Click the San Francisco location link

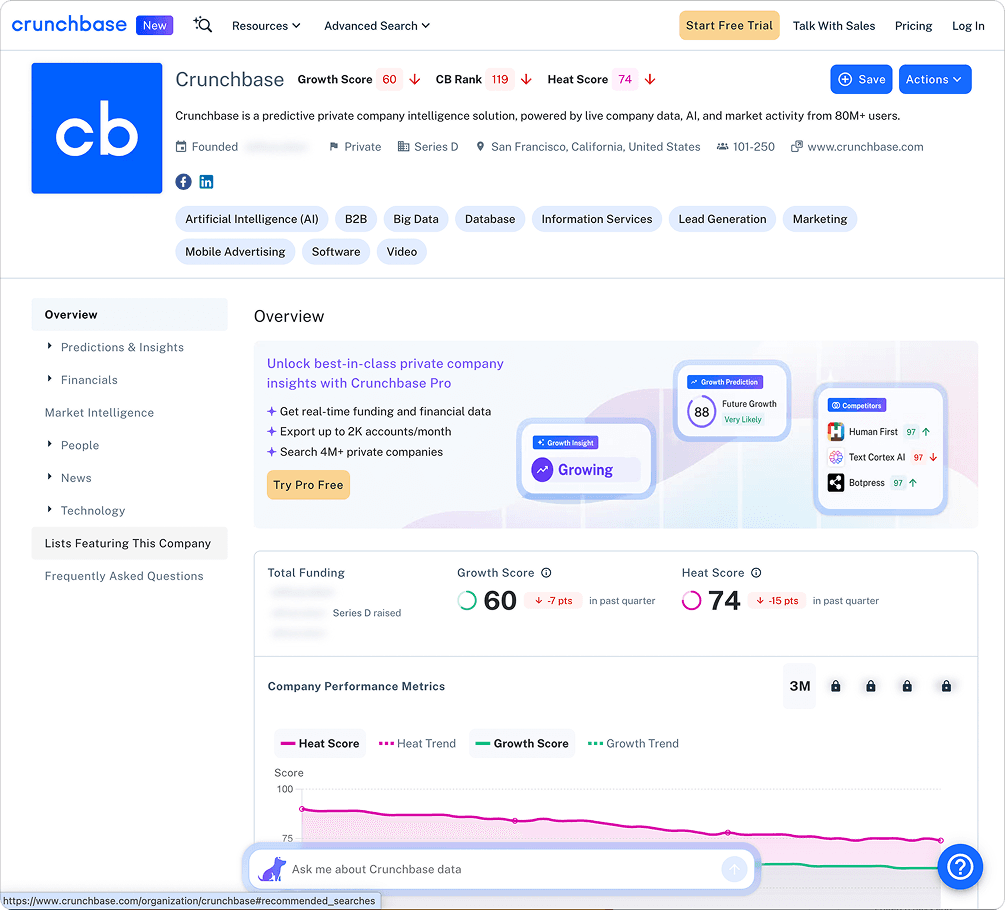[595, 147]
